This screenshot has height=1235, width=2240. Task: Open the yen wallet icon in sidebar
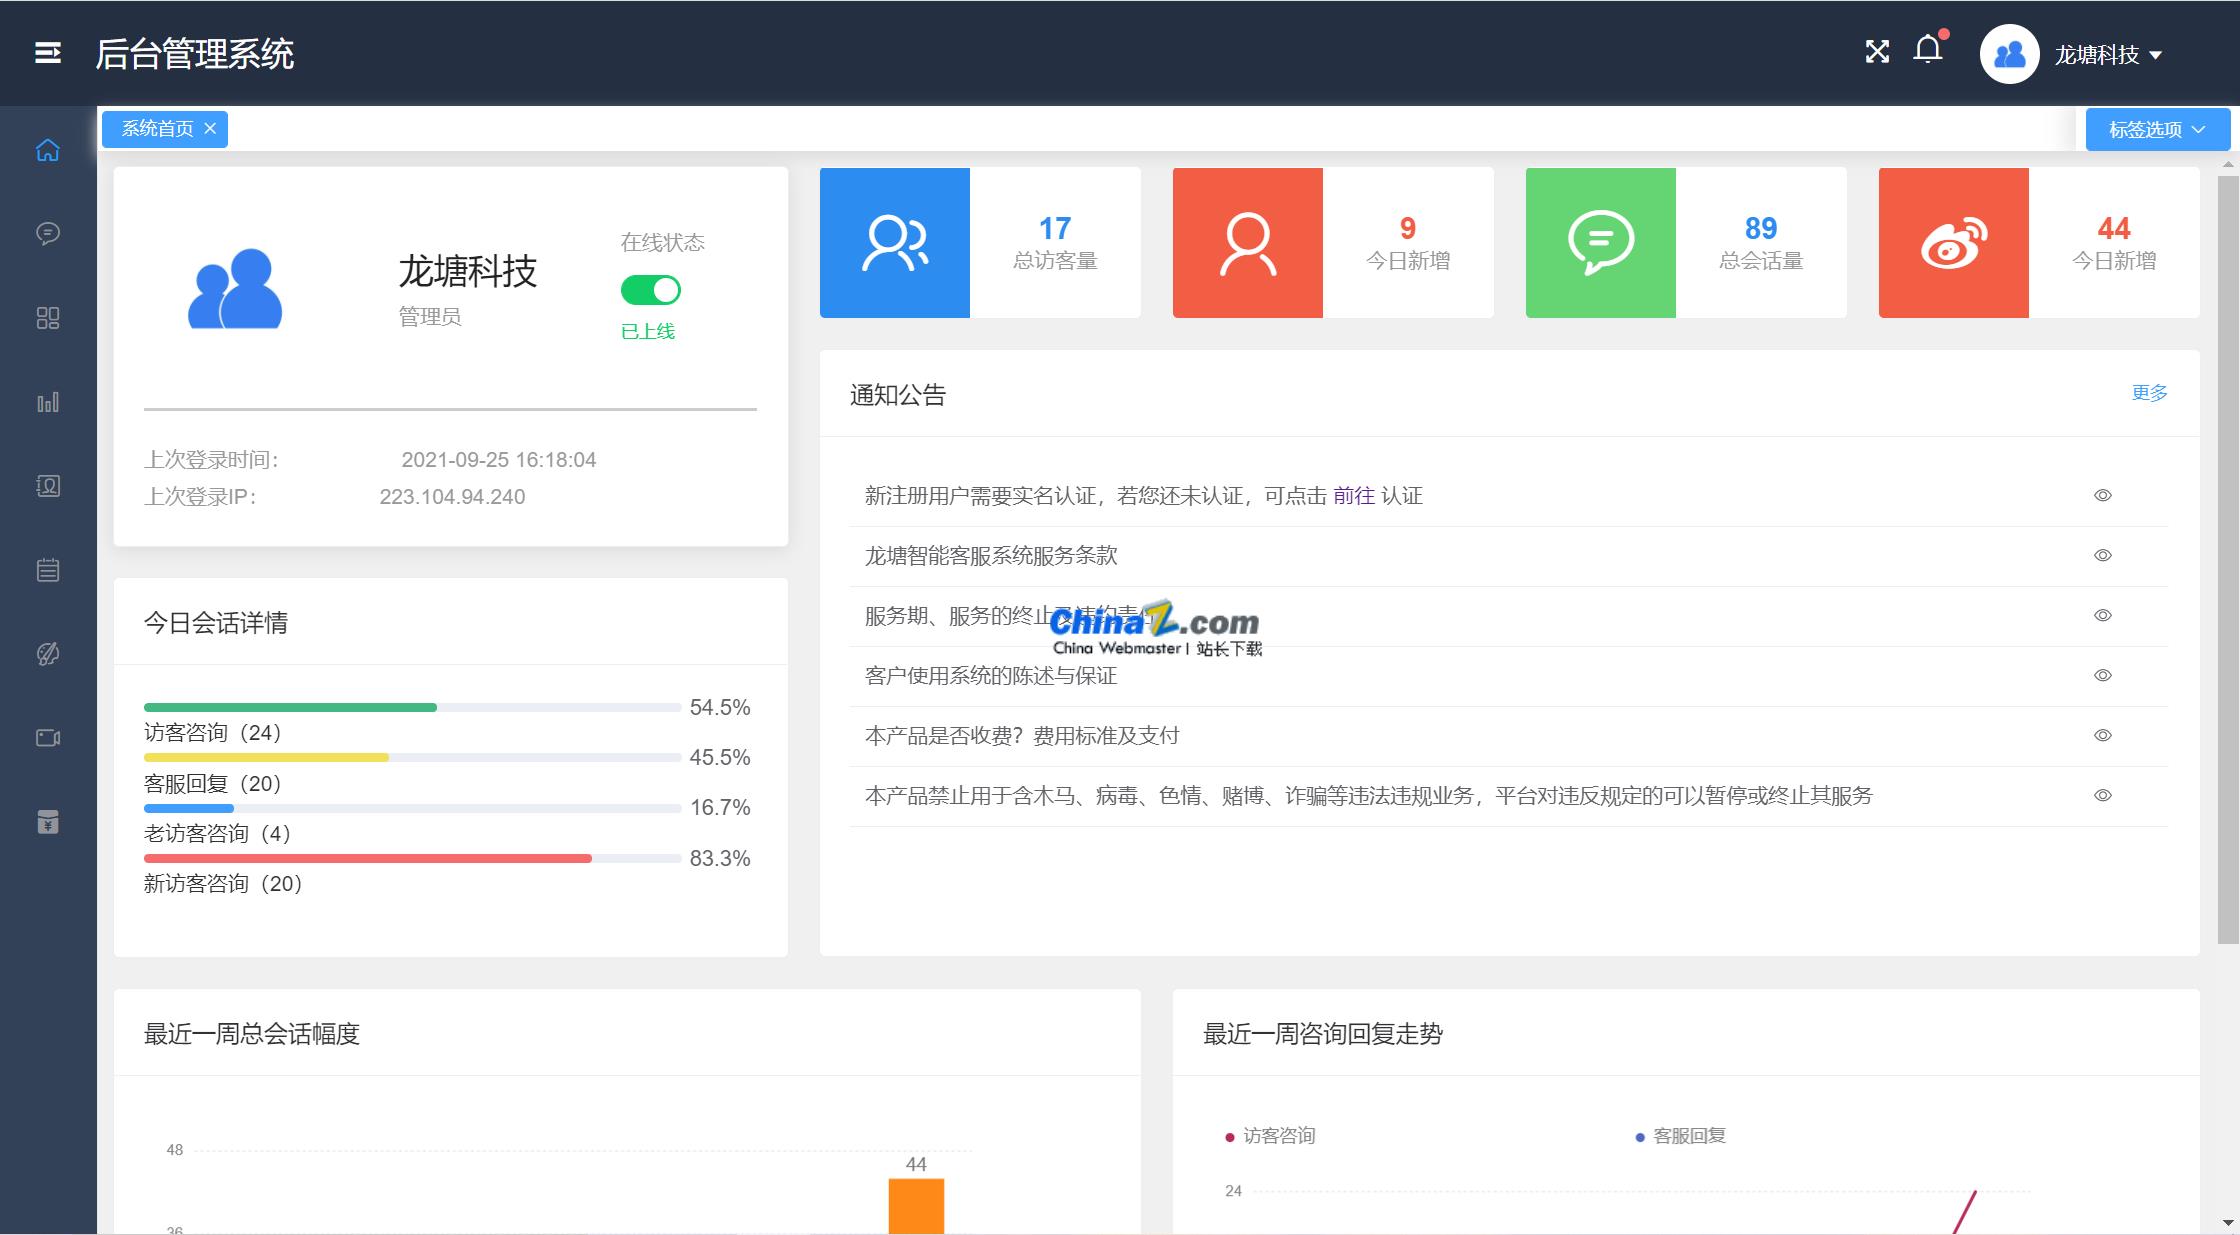(48, 822)
